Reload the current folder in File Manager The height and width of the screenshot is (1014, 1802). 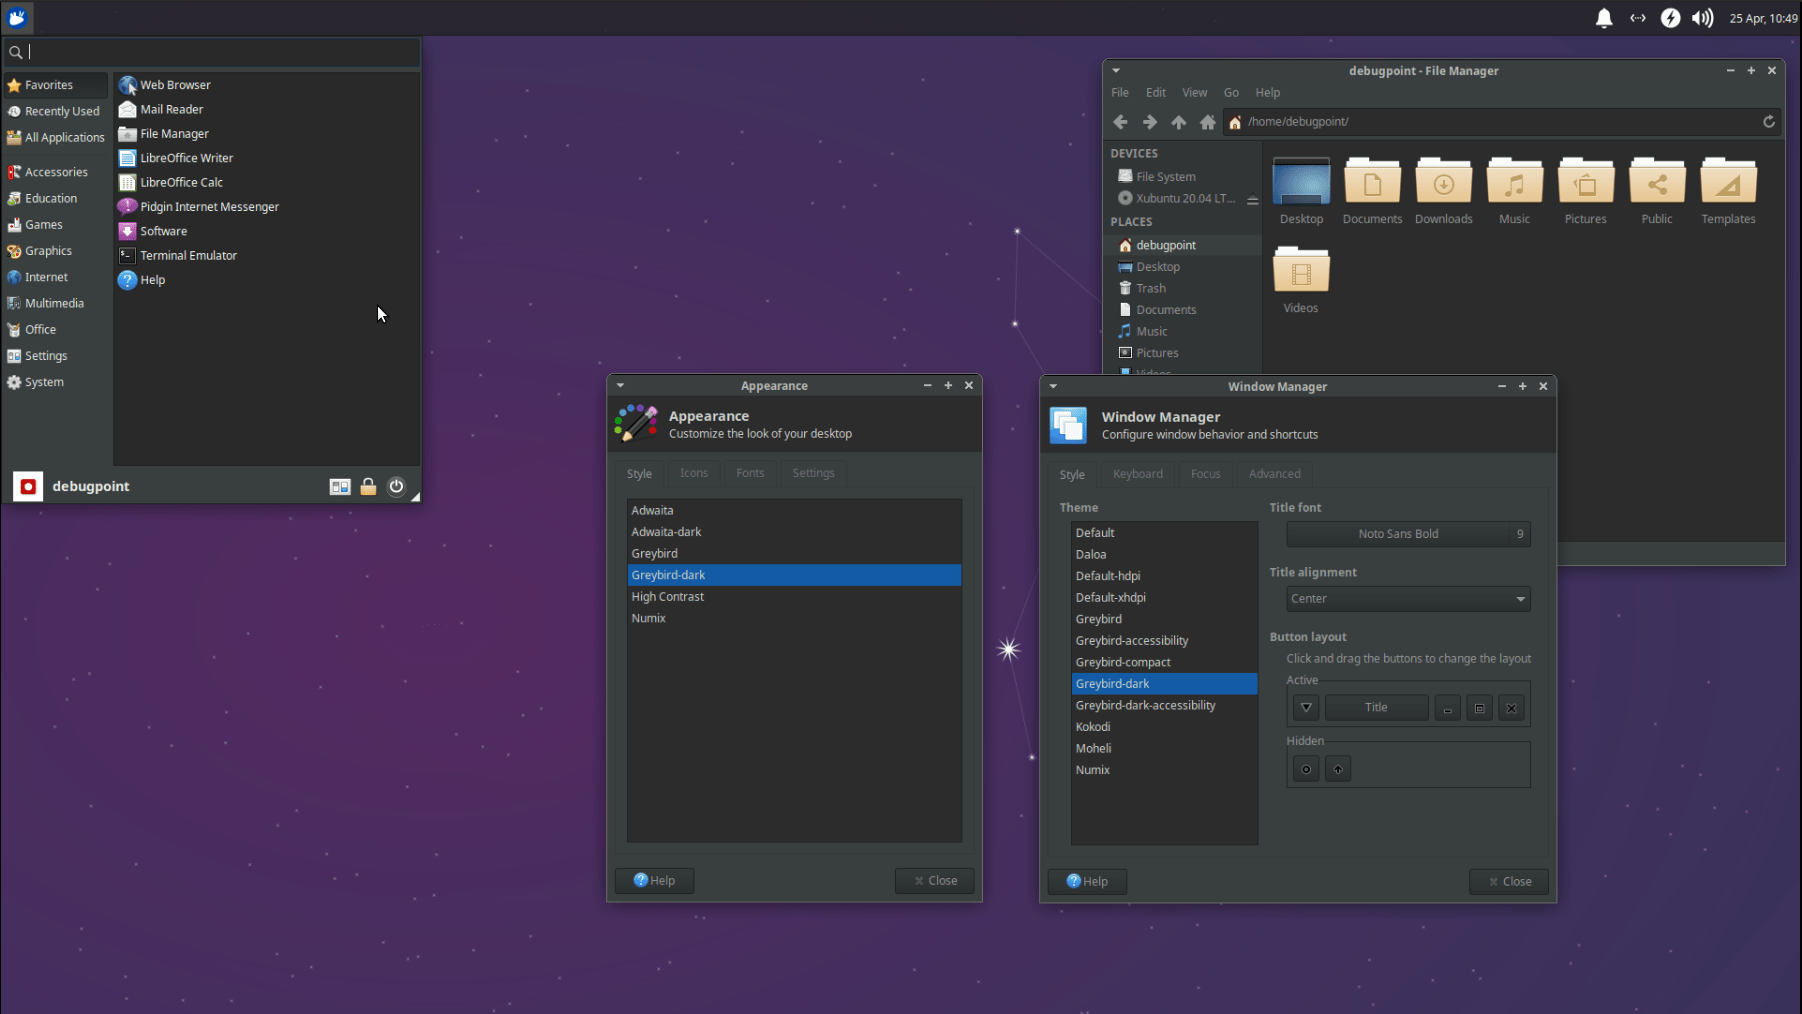point(1768,122)
